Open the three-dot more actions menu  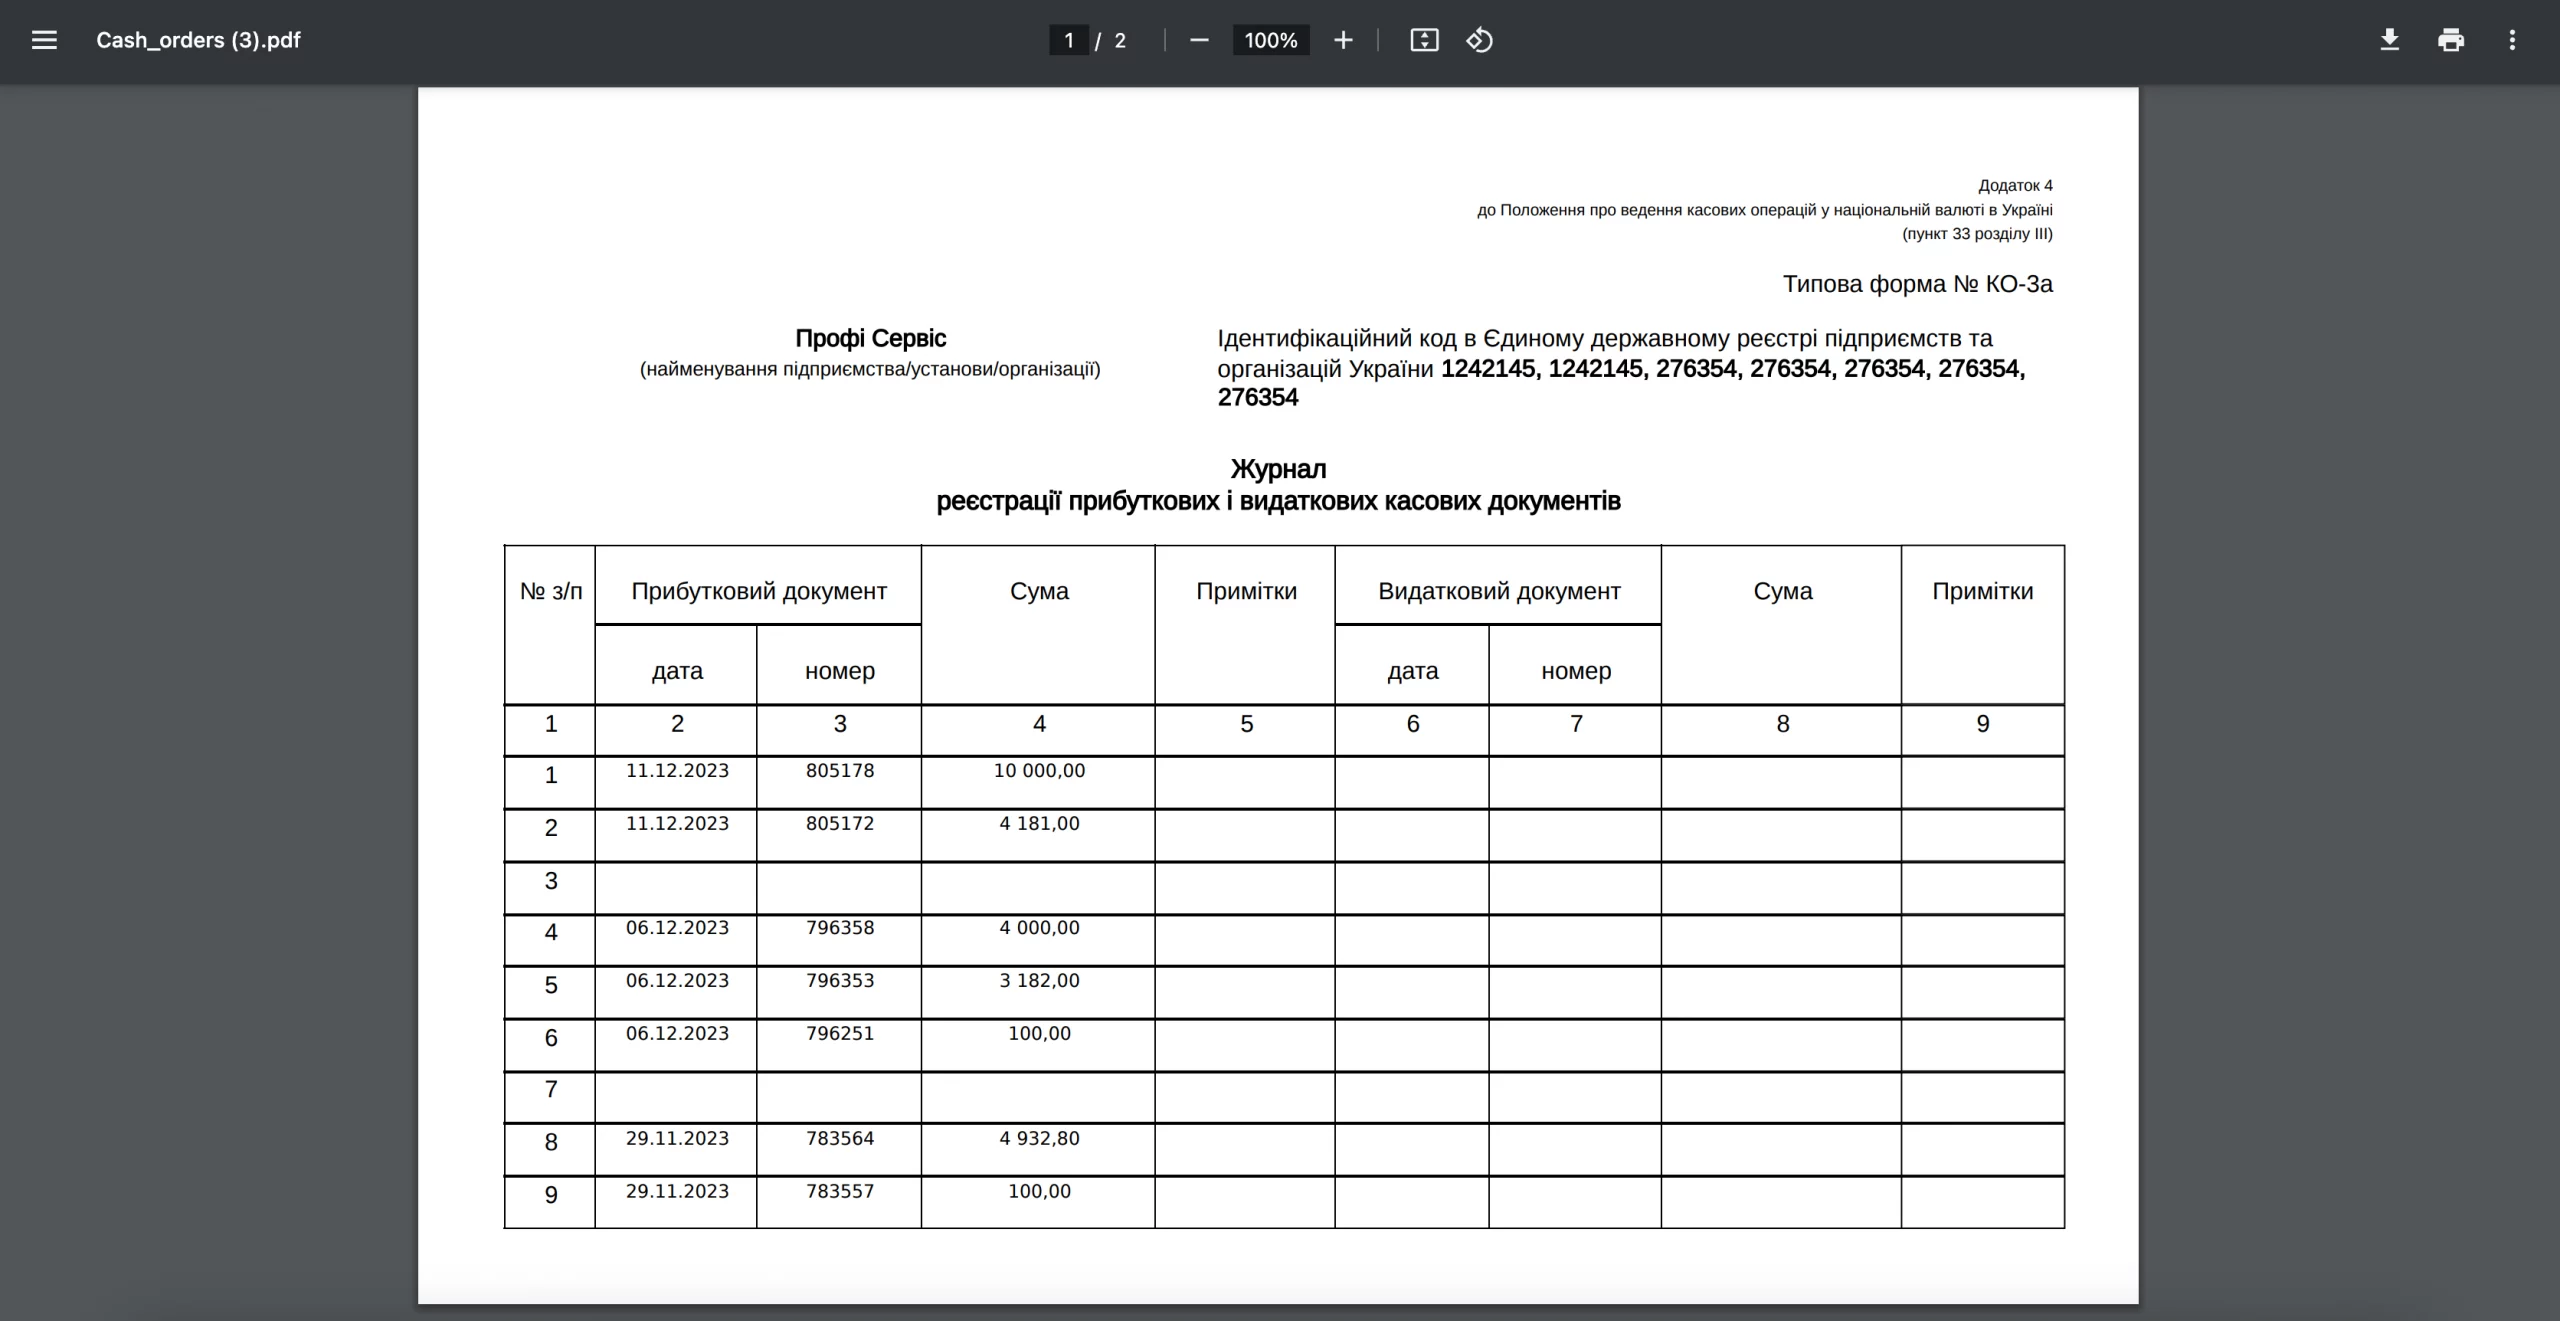[x=2512, y=40]
